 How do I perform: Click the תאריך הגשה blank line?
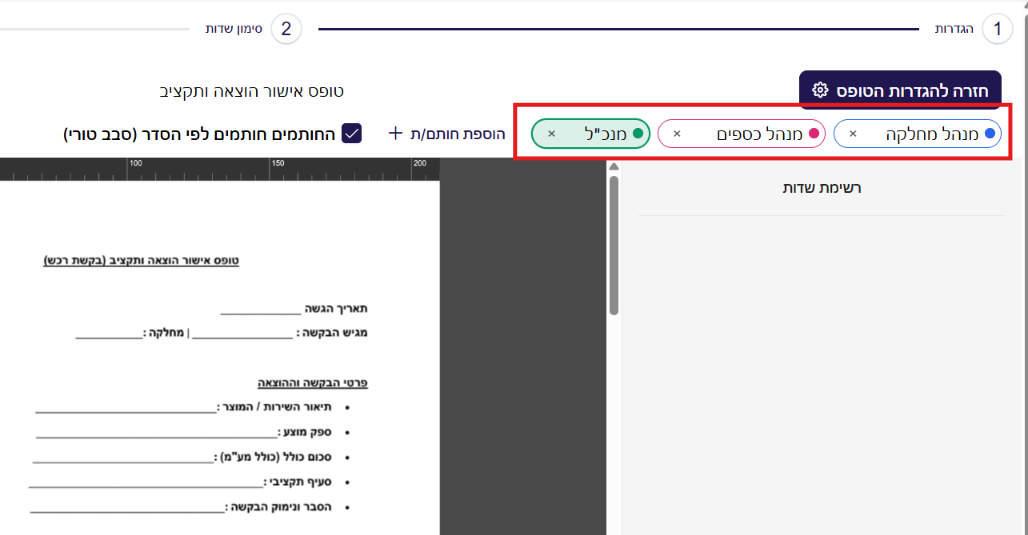tap(260, 313)
